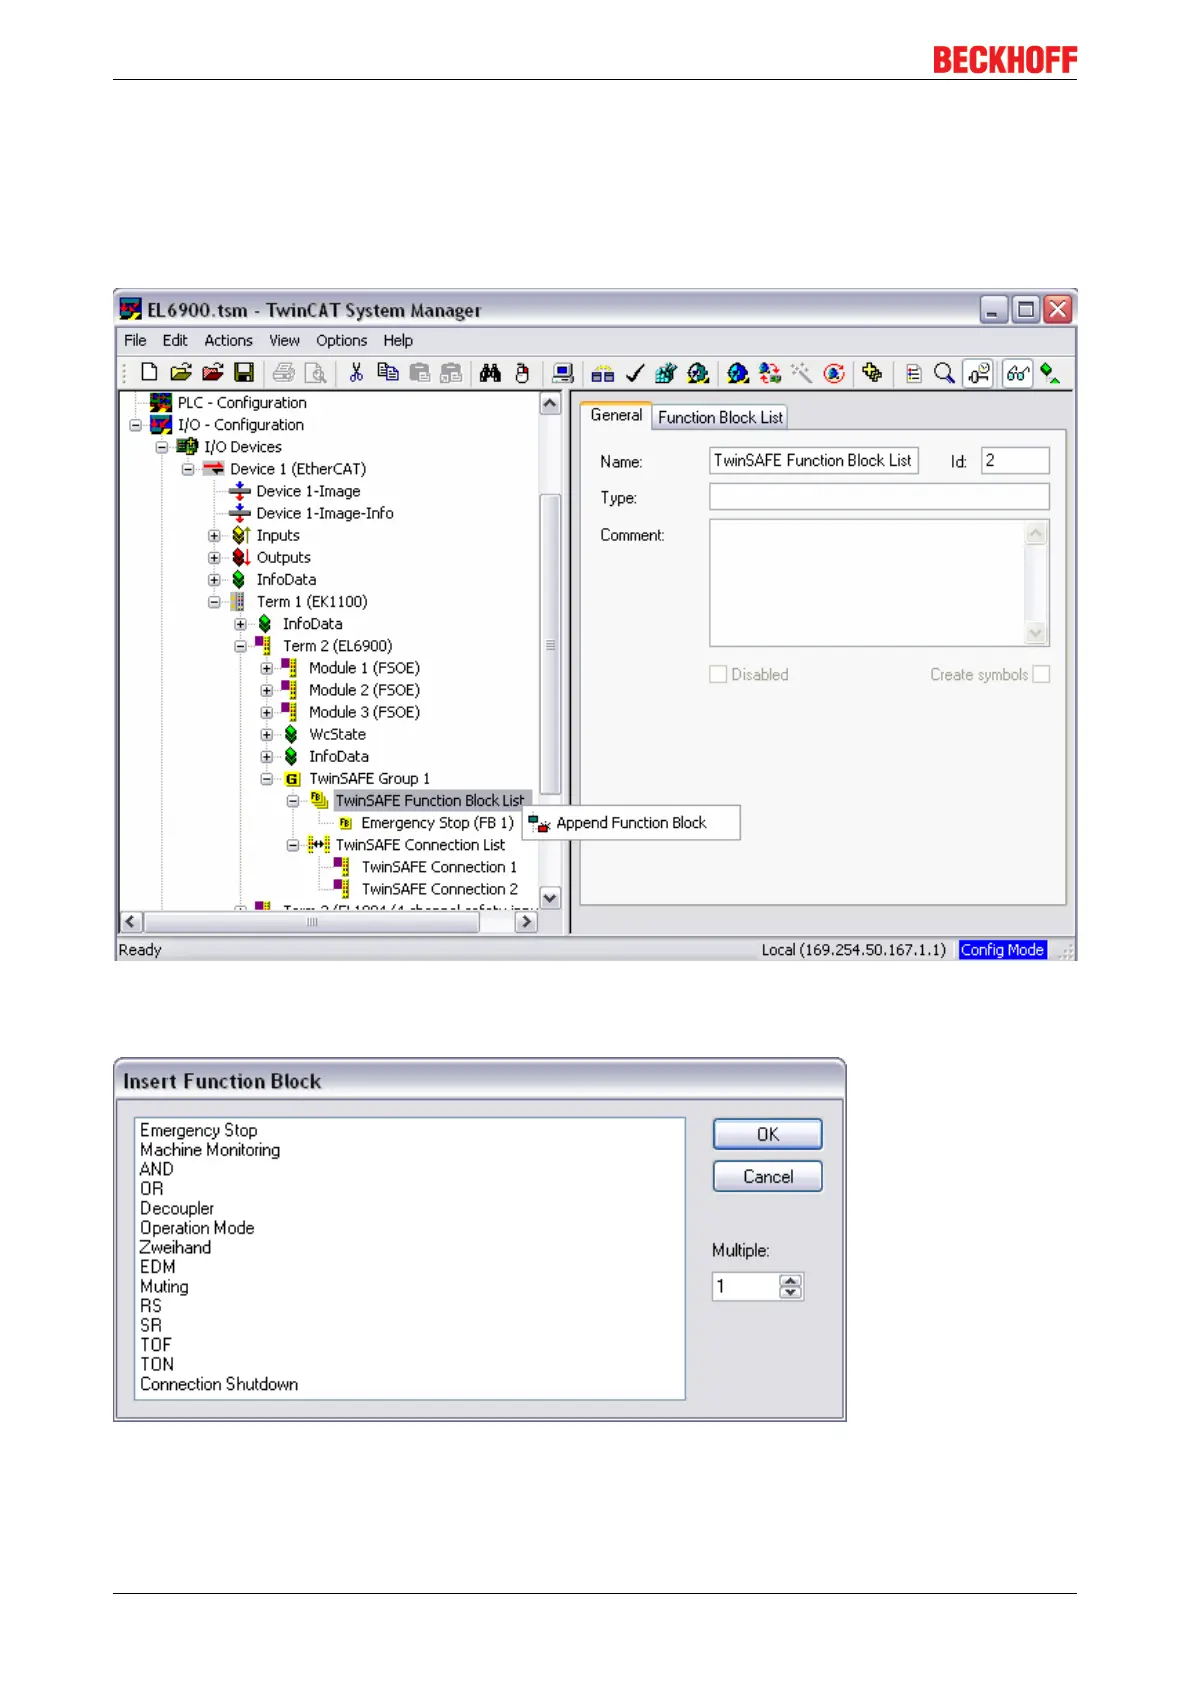The image size is (1191, 1684).
Task: Click into the Name input field
Action: [x=813, y=460]
